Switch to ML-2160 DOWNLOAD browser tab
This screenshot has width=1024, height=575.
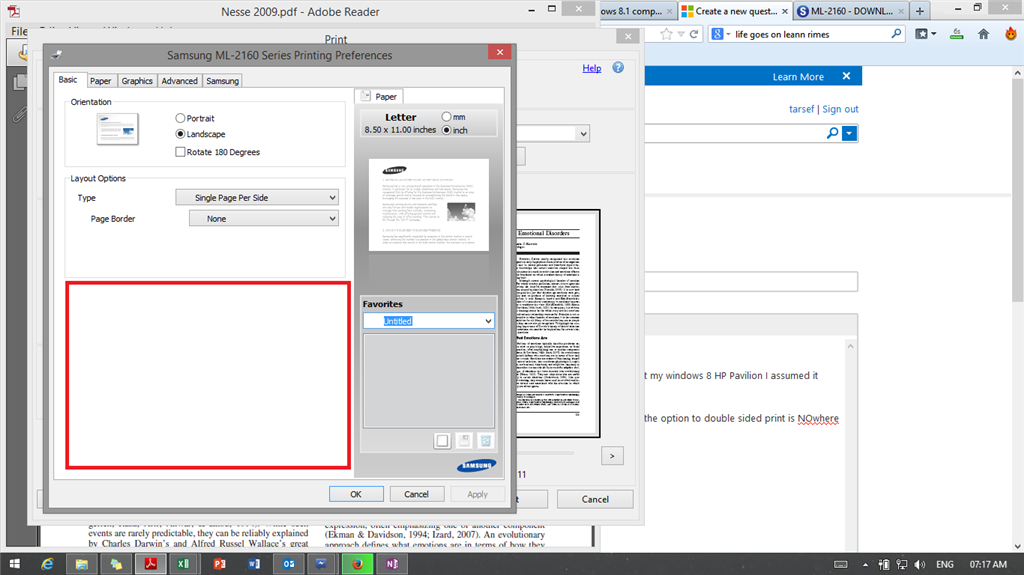(851, 11)
